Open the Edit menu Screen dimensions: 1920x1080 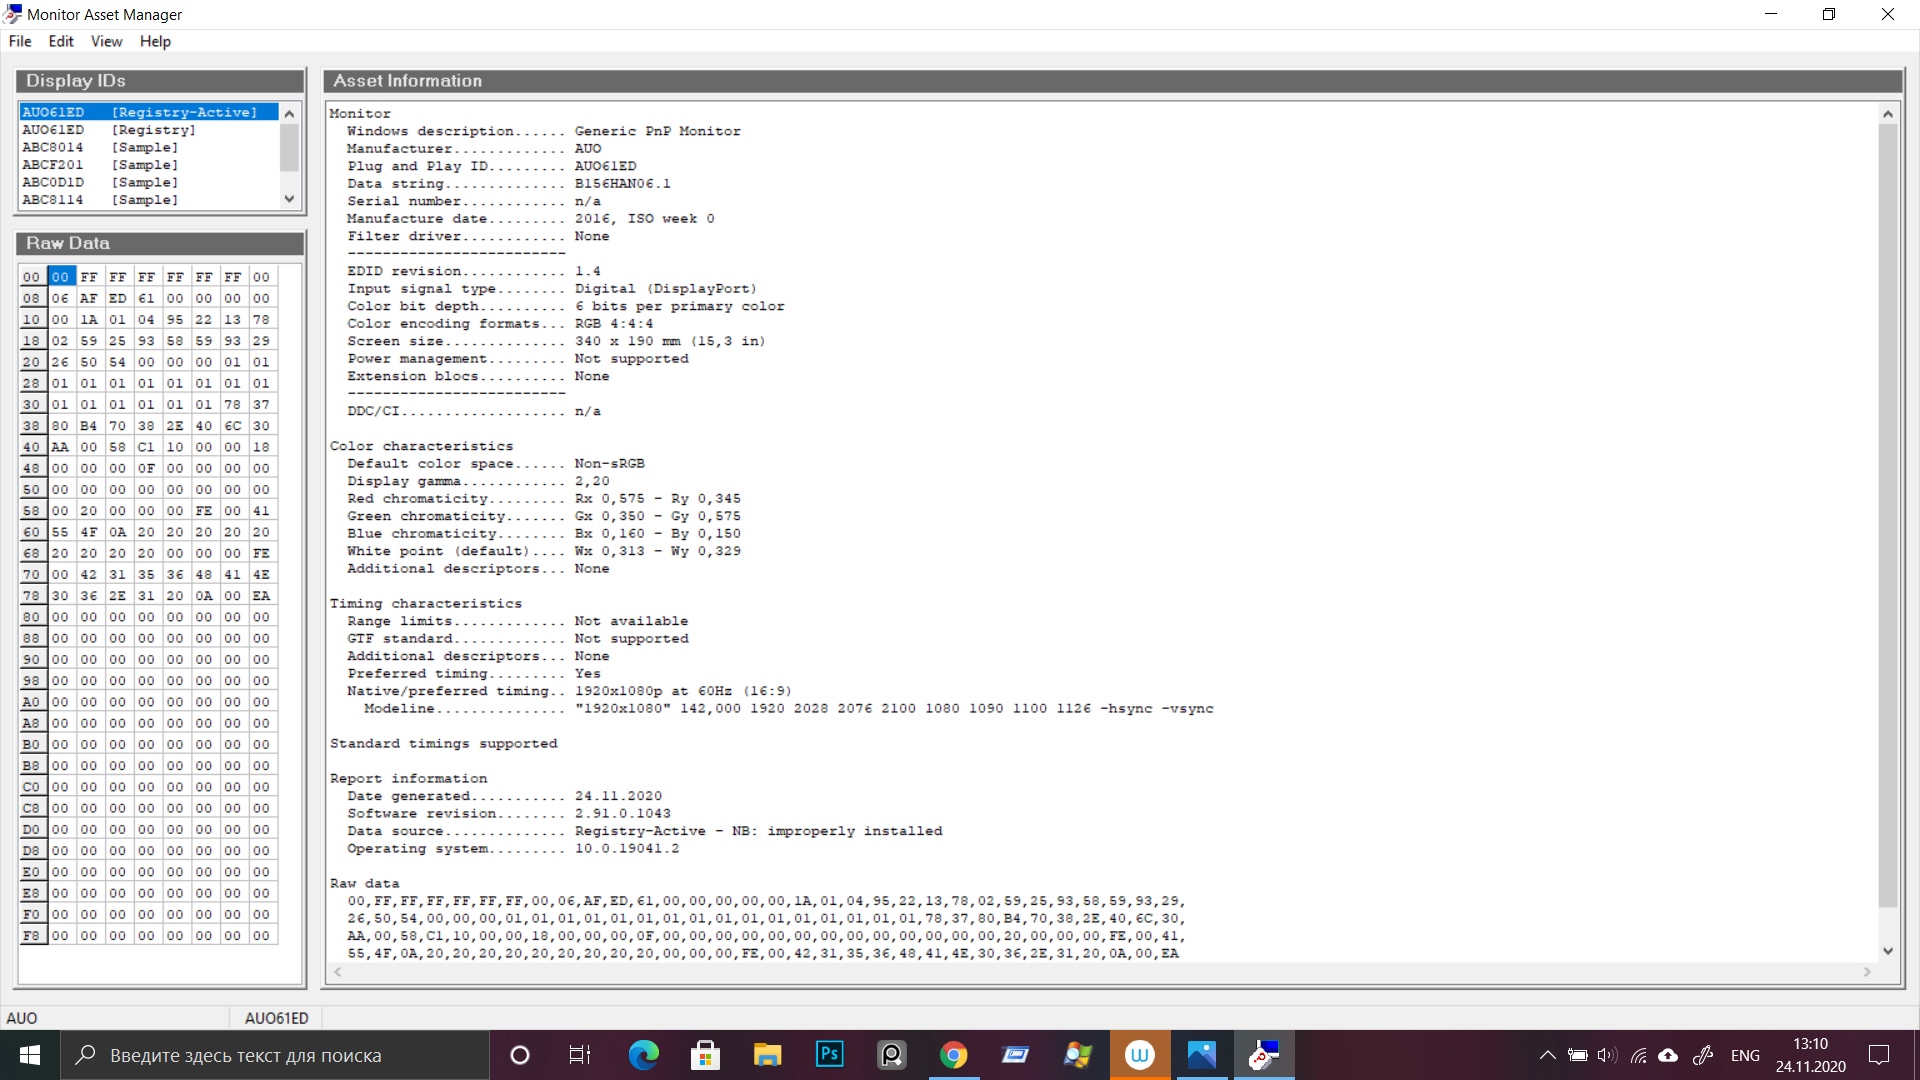(61, 41)
